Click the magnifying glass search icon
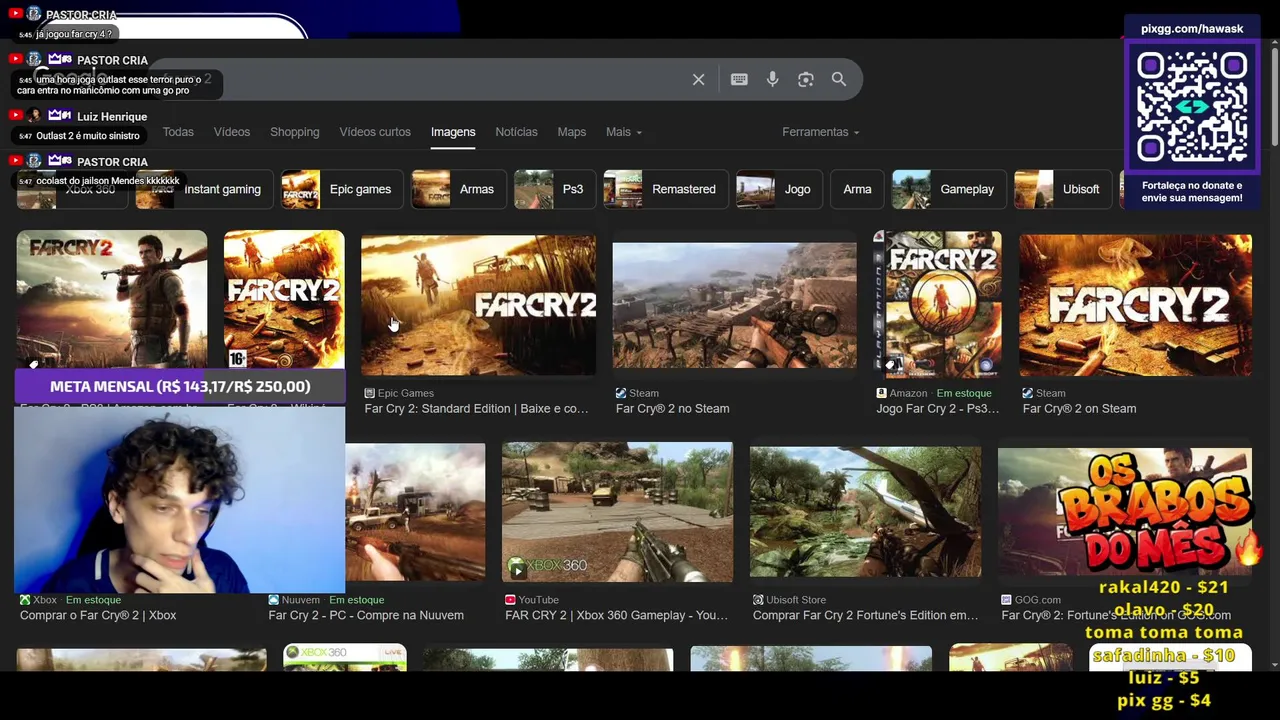 [839, 80]
